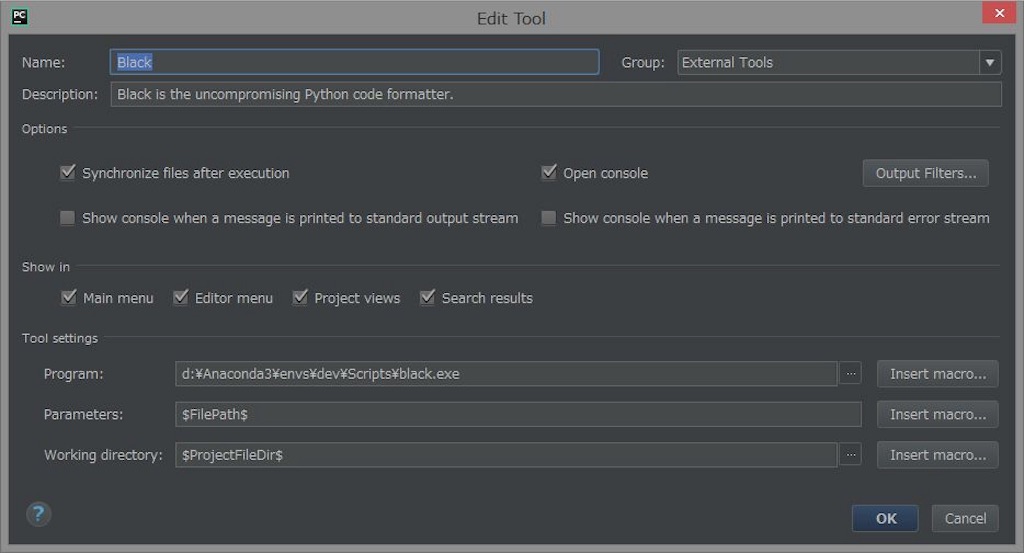Cancel the Edit Tool dialog
This screenshot has height=553, width=1024.
click(965, 518)
